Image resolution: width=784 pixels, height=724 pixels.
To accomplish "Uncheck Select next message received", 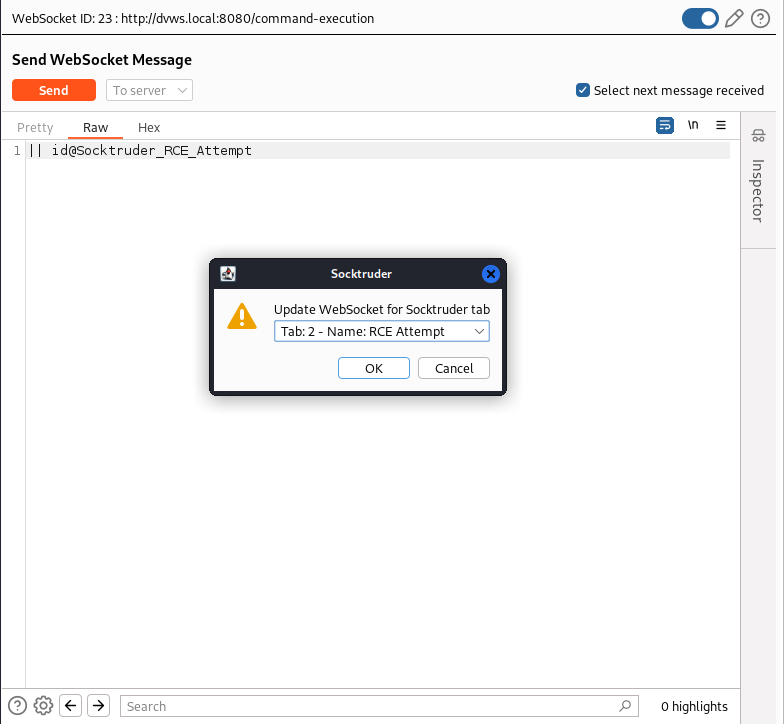I will coord(582,90).
